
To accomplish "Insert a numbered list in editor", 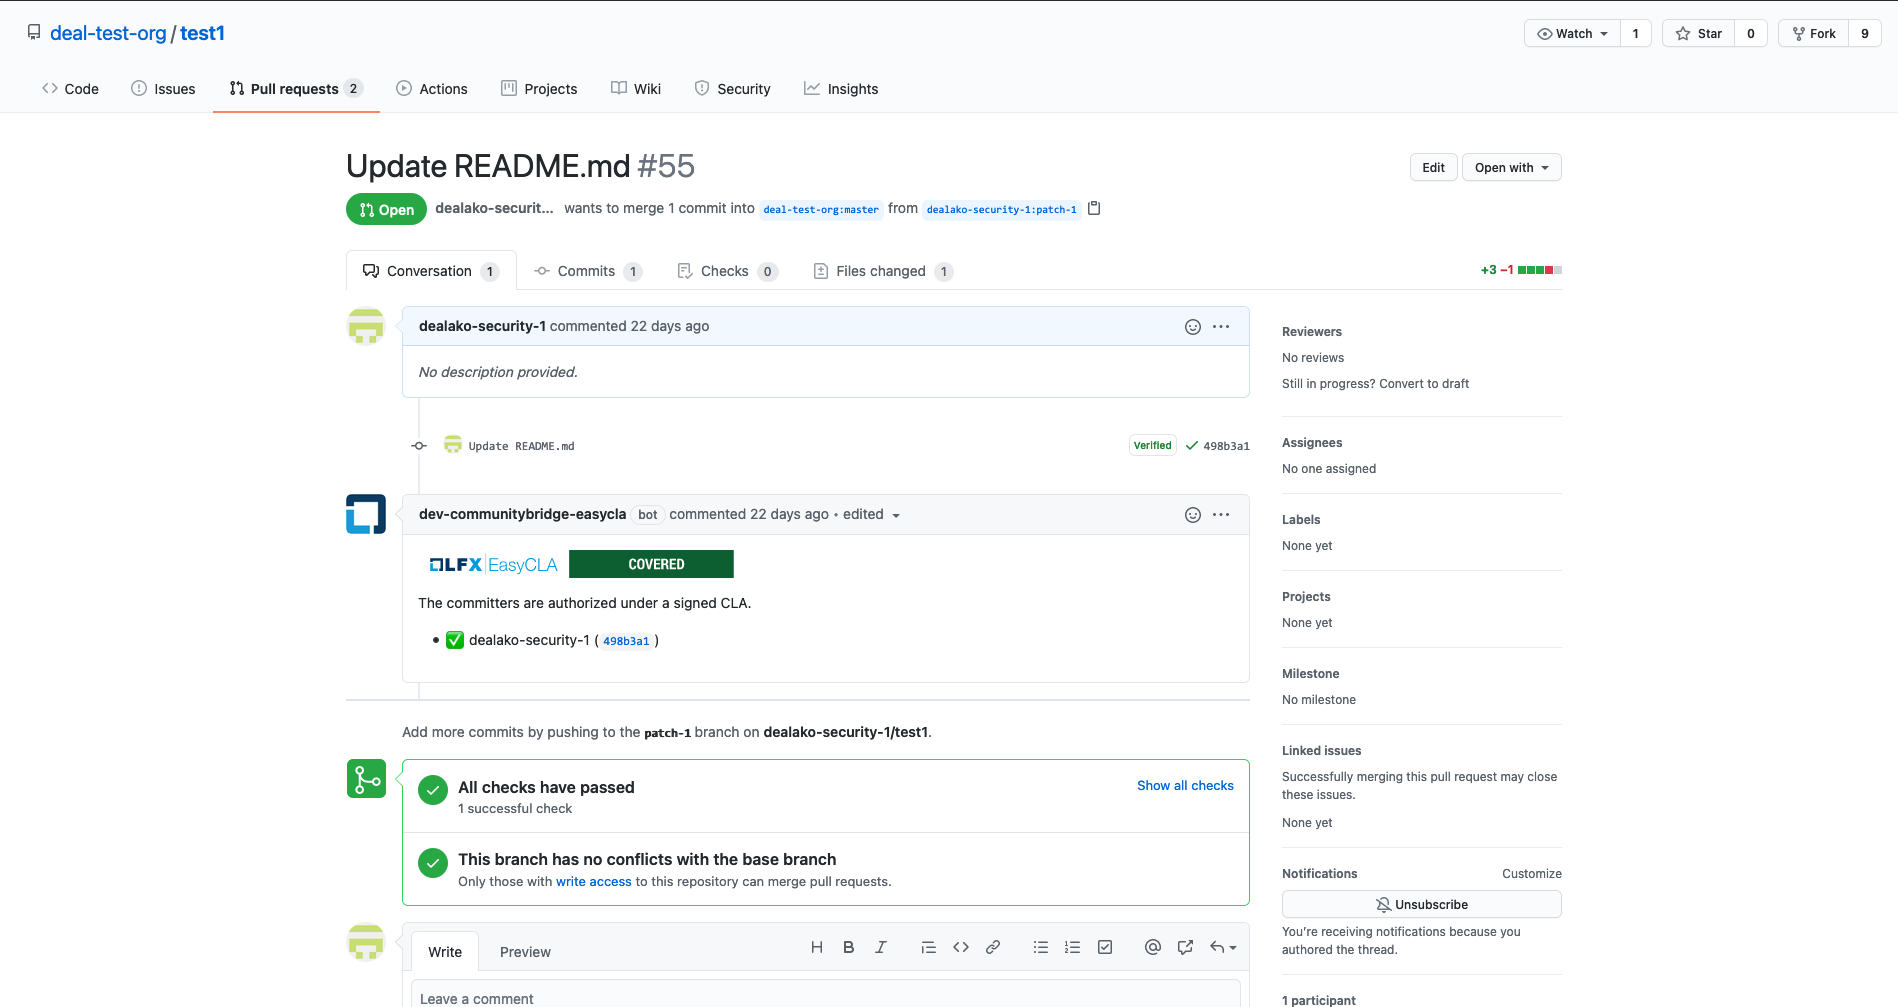I will 1073,947.
